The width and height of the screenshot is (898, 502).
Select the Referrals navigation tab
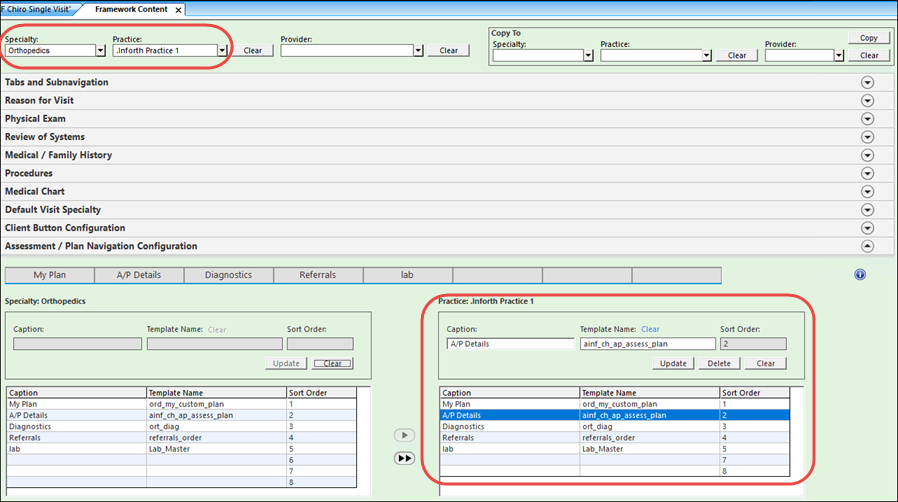click(318, 275)
